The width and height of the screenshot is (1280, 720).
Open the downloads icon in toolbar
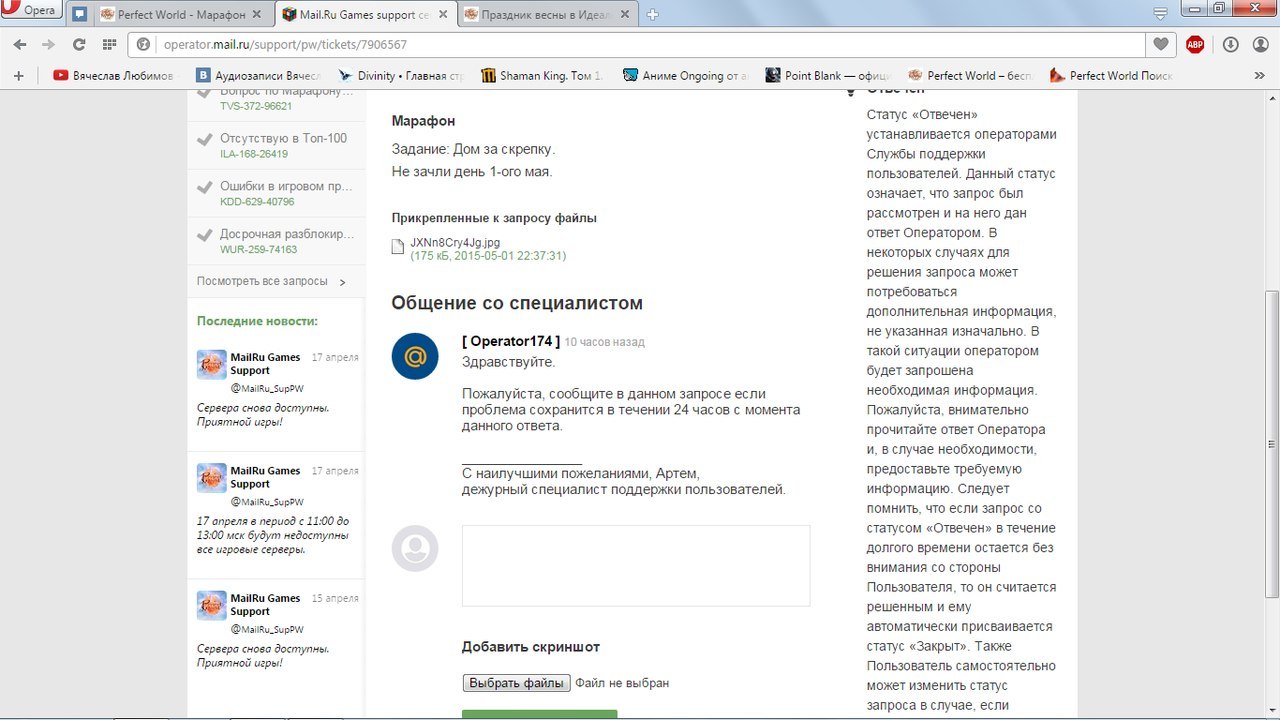point(1231,45)
